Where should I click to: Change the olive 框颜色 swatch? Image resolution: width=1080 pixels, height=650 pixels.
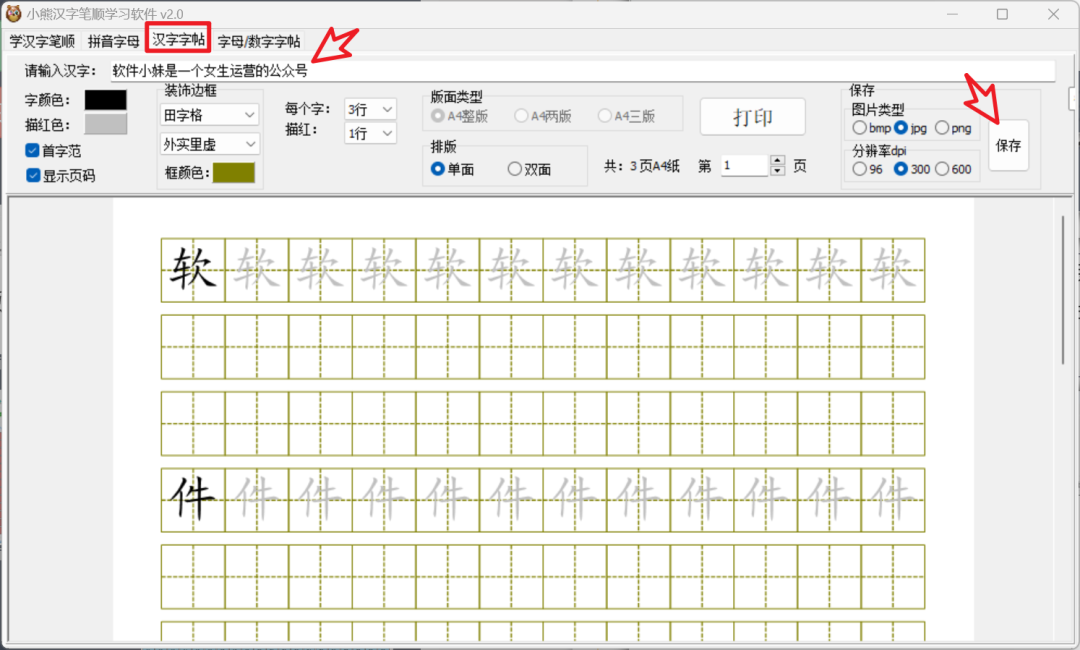[233, 173]
